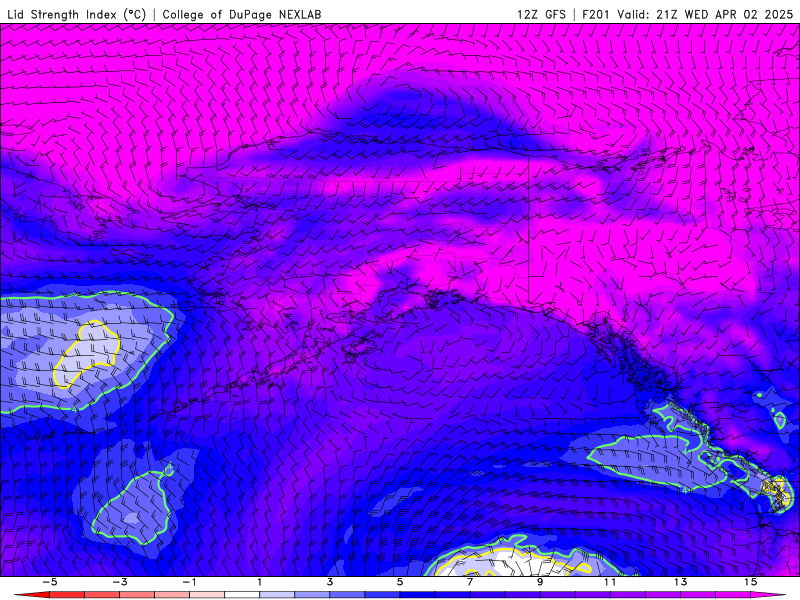This screenshot has width=800, height=600.
Task: Click the "Valid: 21Z WED APR 02 2025" timestamp
Action: point(705,14)
